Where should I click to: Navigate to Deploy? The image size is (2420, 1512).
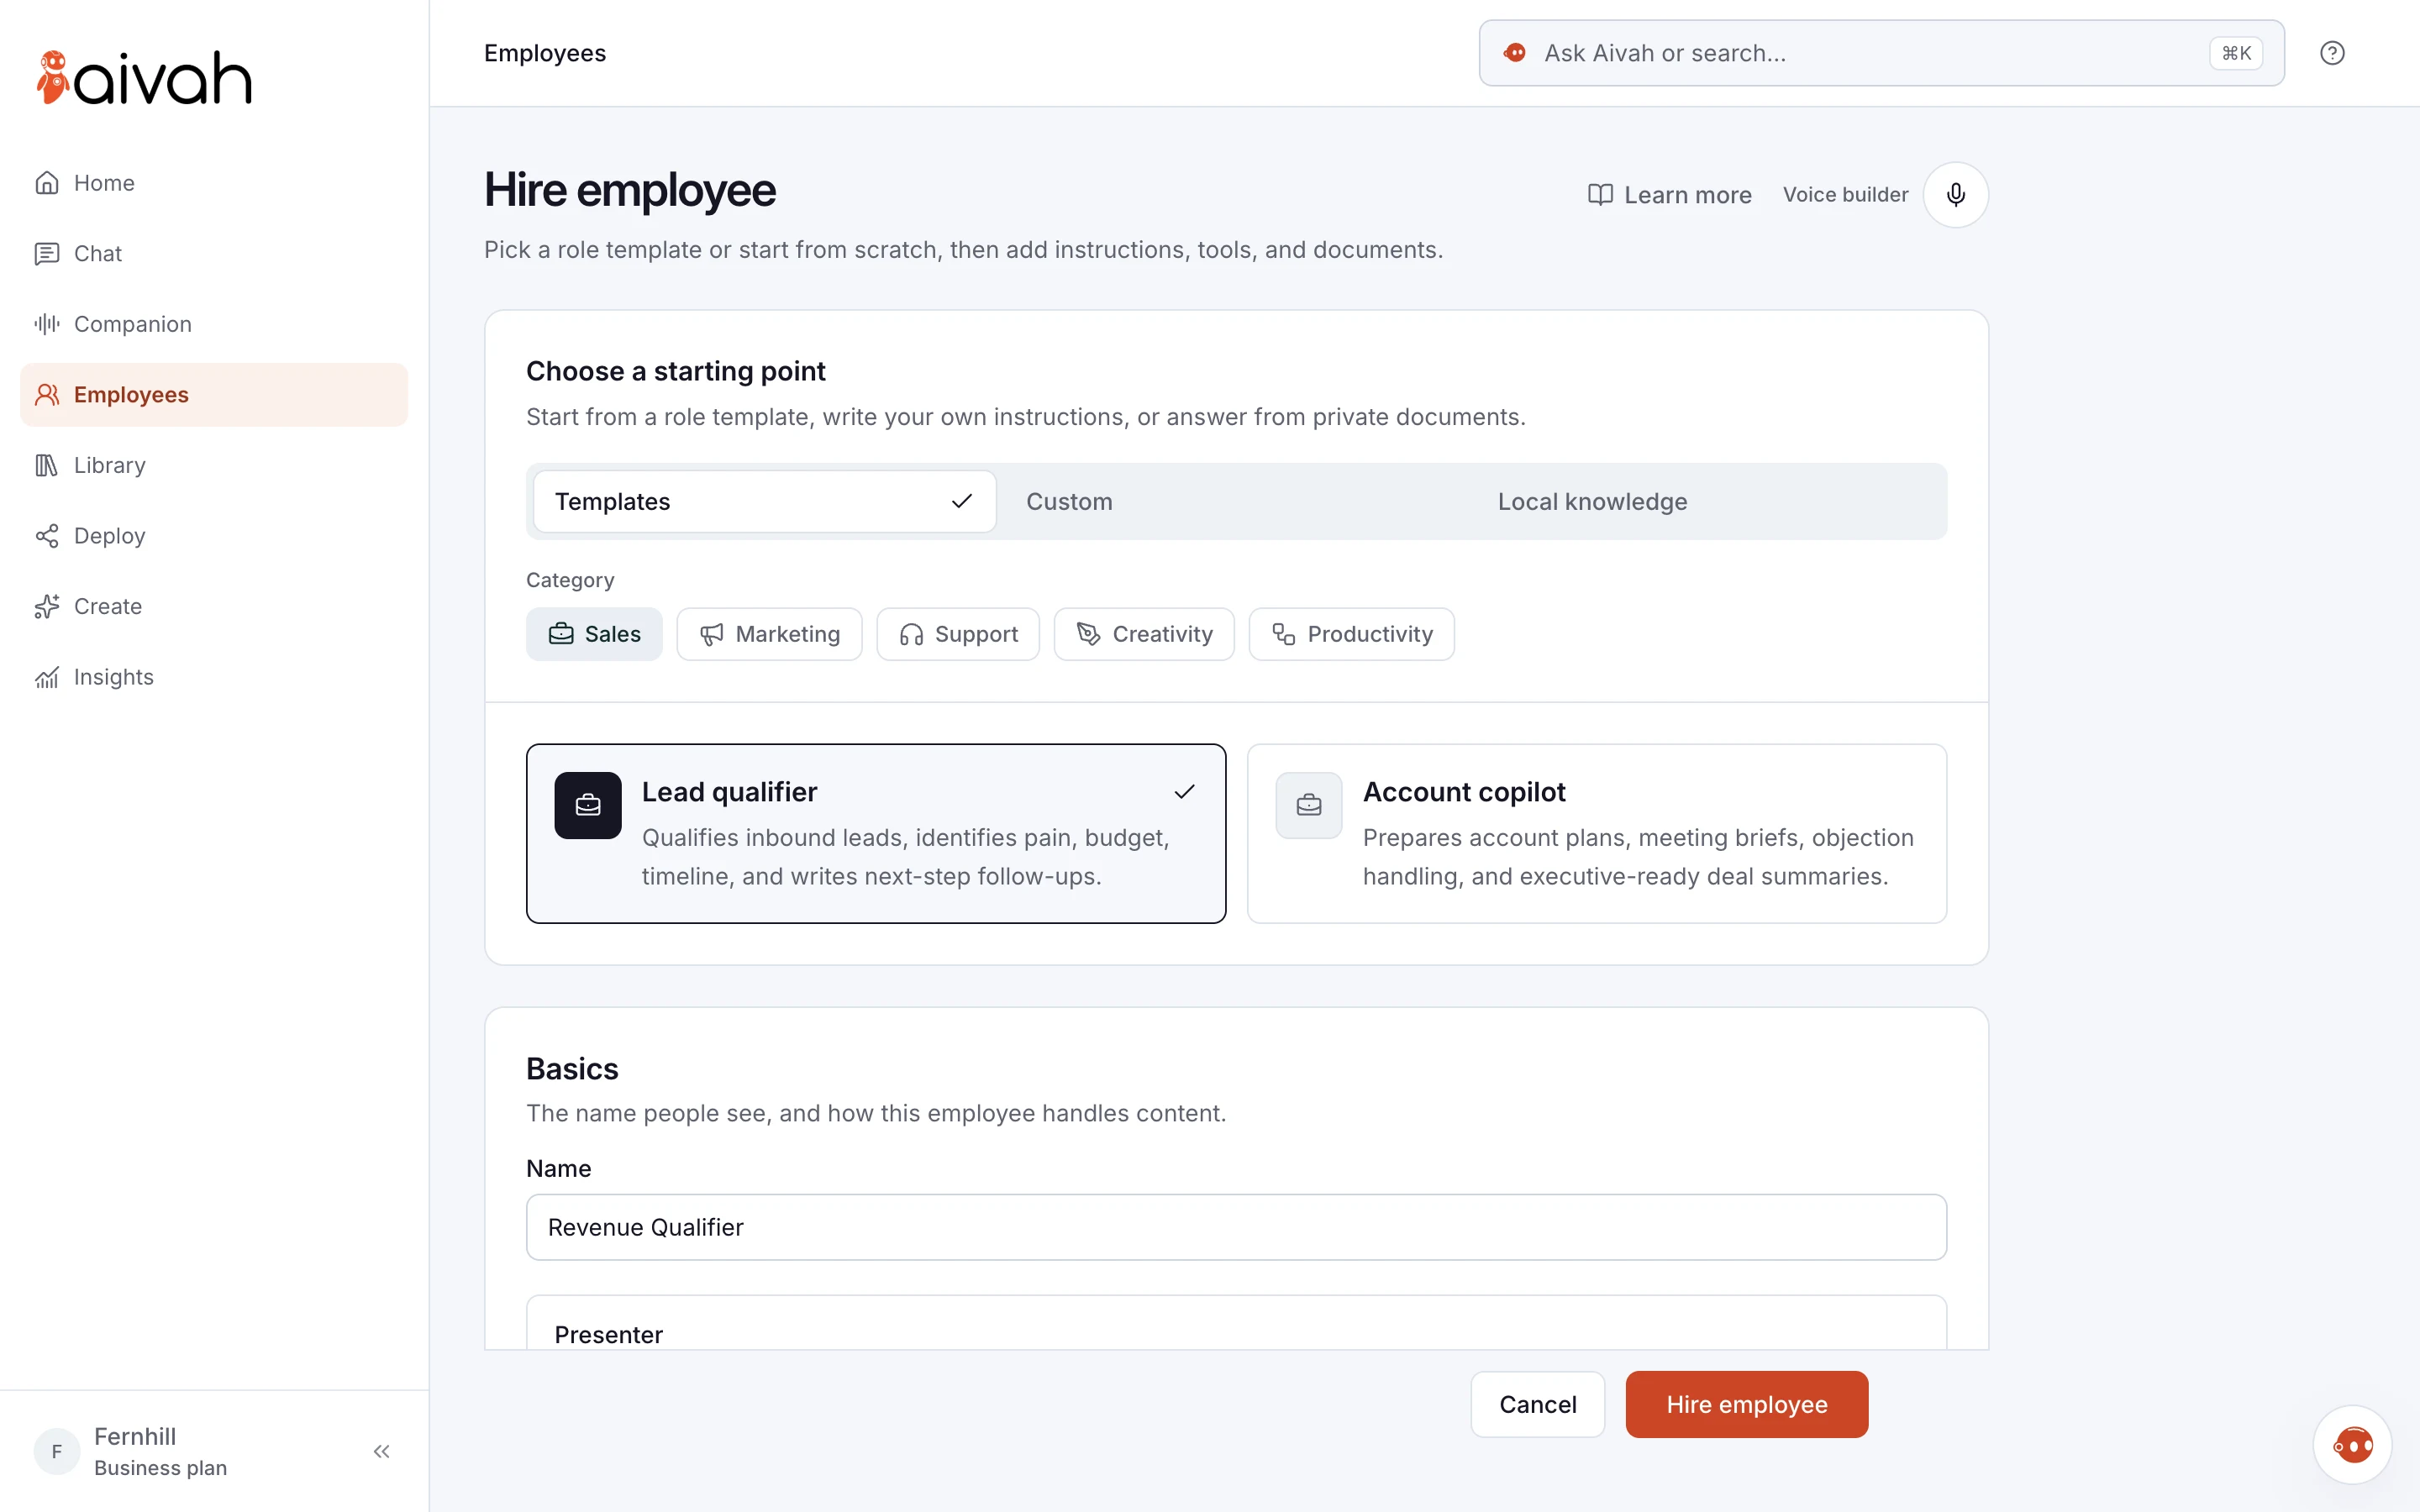pos(214,536)
